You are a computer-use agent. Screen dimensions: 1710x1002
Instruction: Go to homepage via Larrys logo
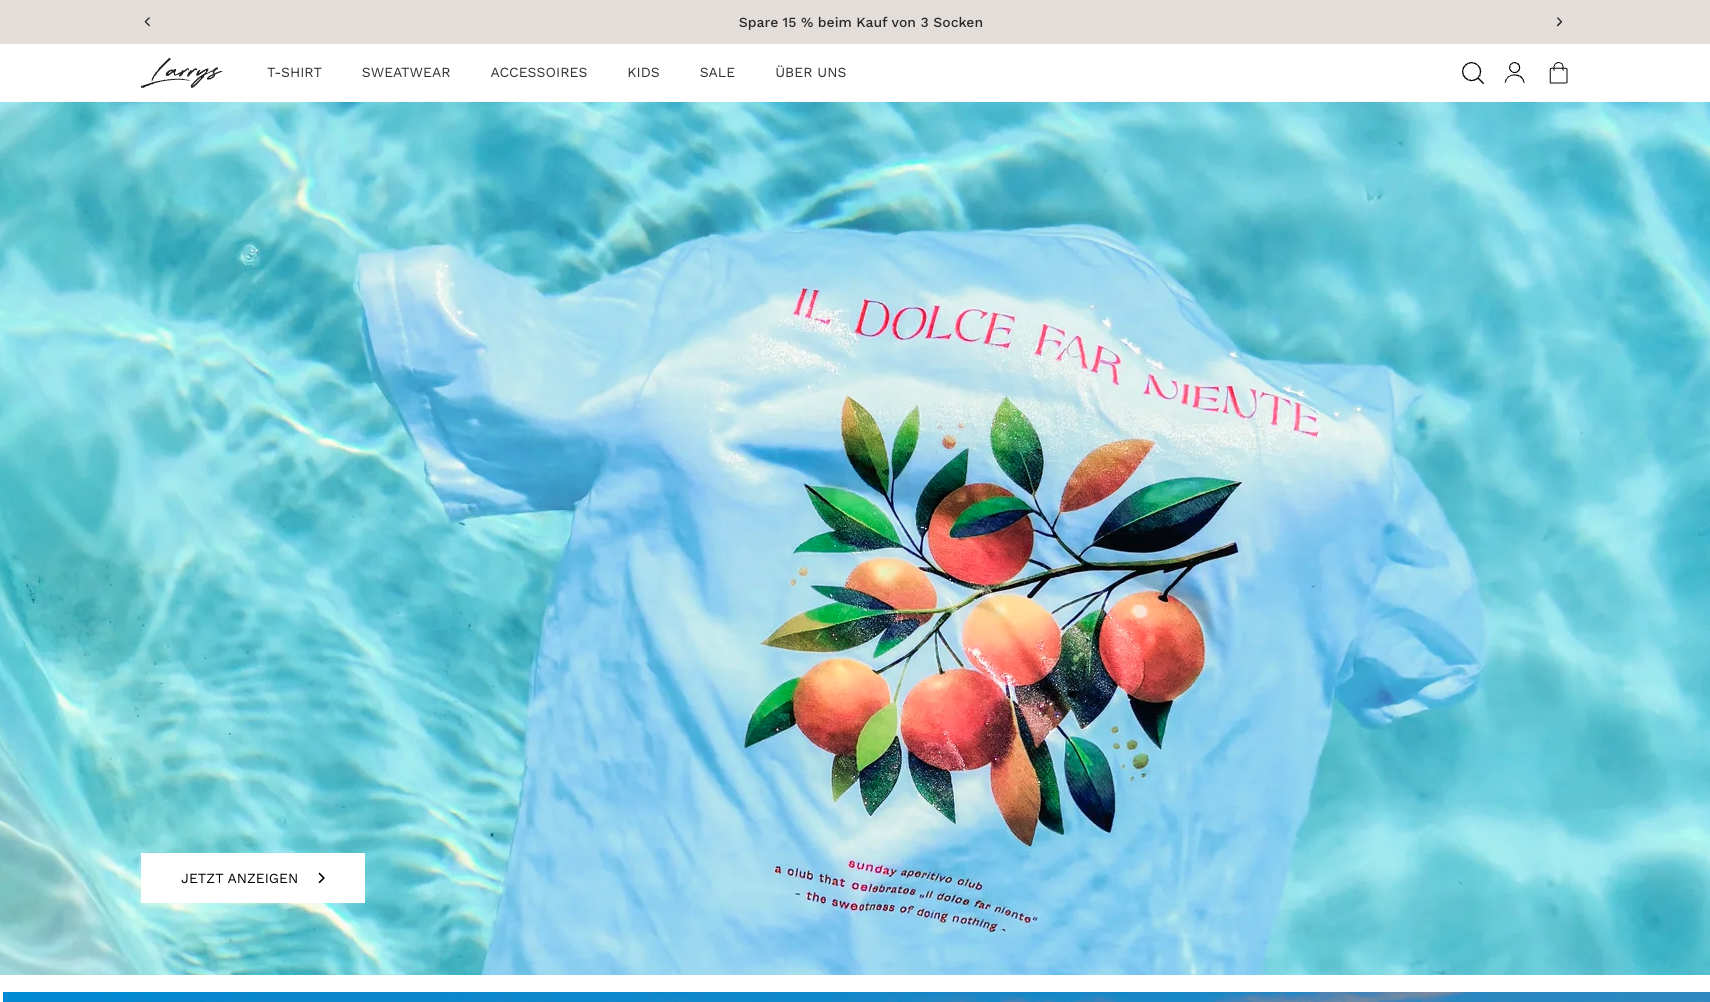181,73
